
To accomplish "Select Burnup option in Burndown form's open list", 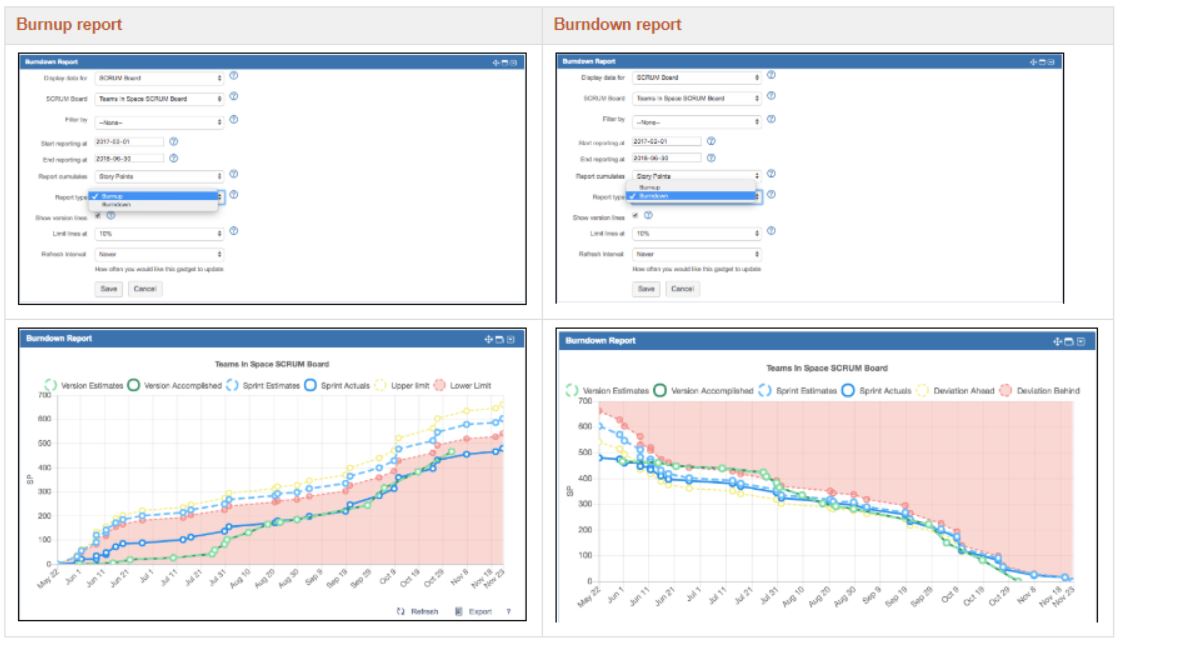I will (691, 187).
